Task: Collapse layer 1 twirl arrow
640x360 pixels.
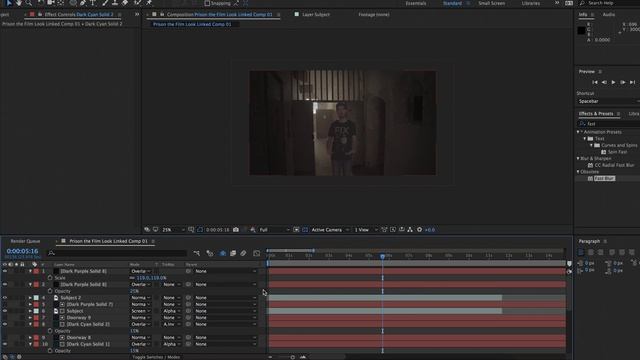Action: point(30,271)
